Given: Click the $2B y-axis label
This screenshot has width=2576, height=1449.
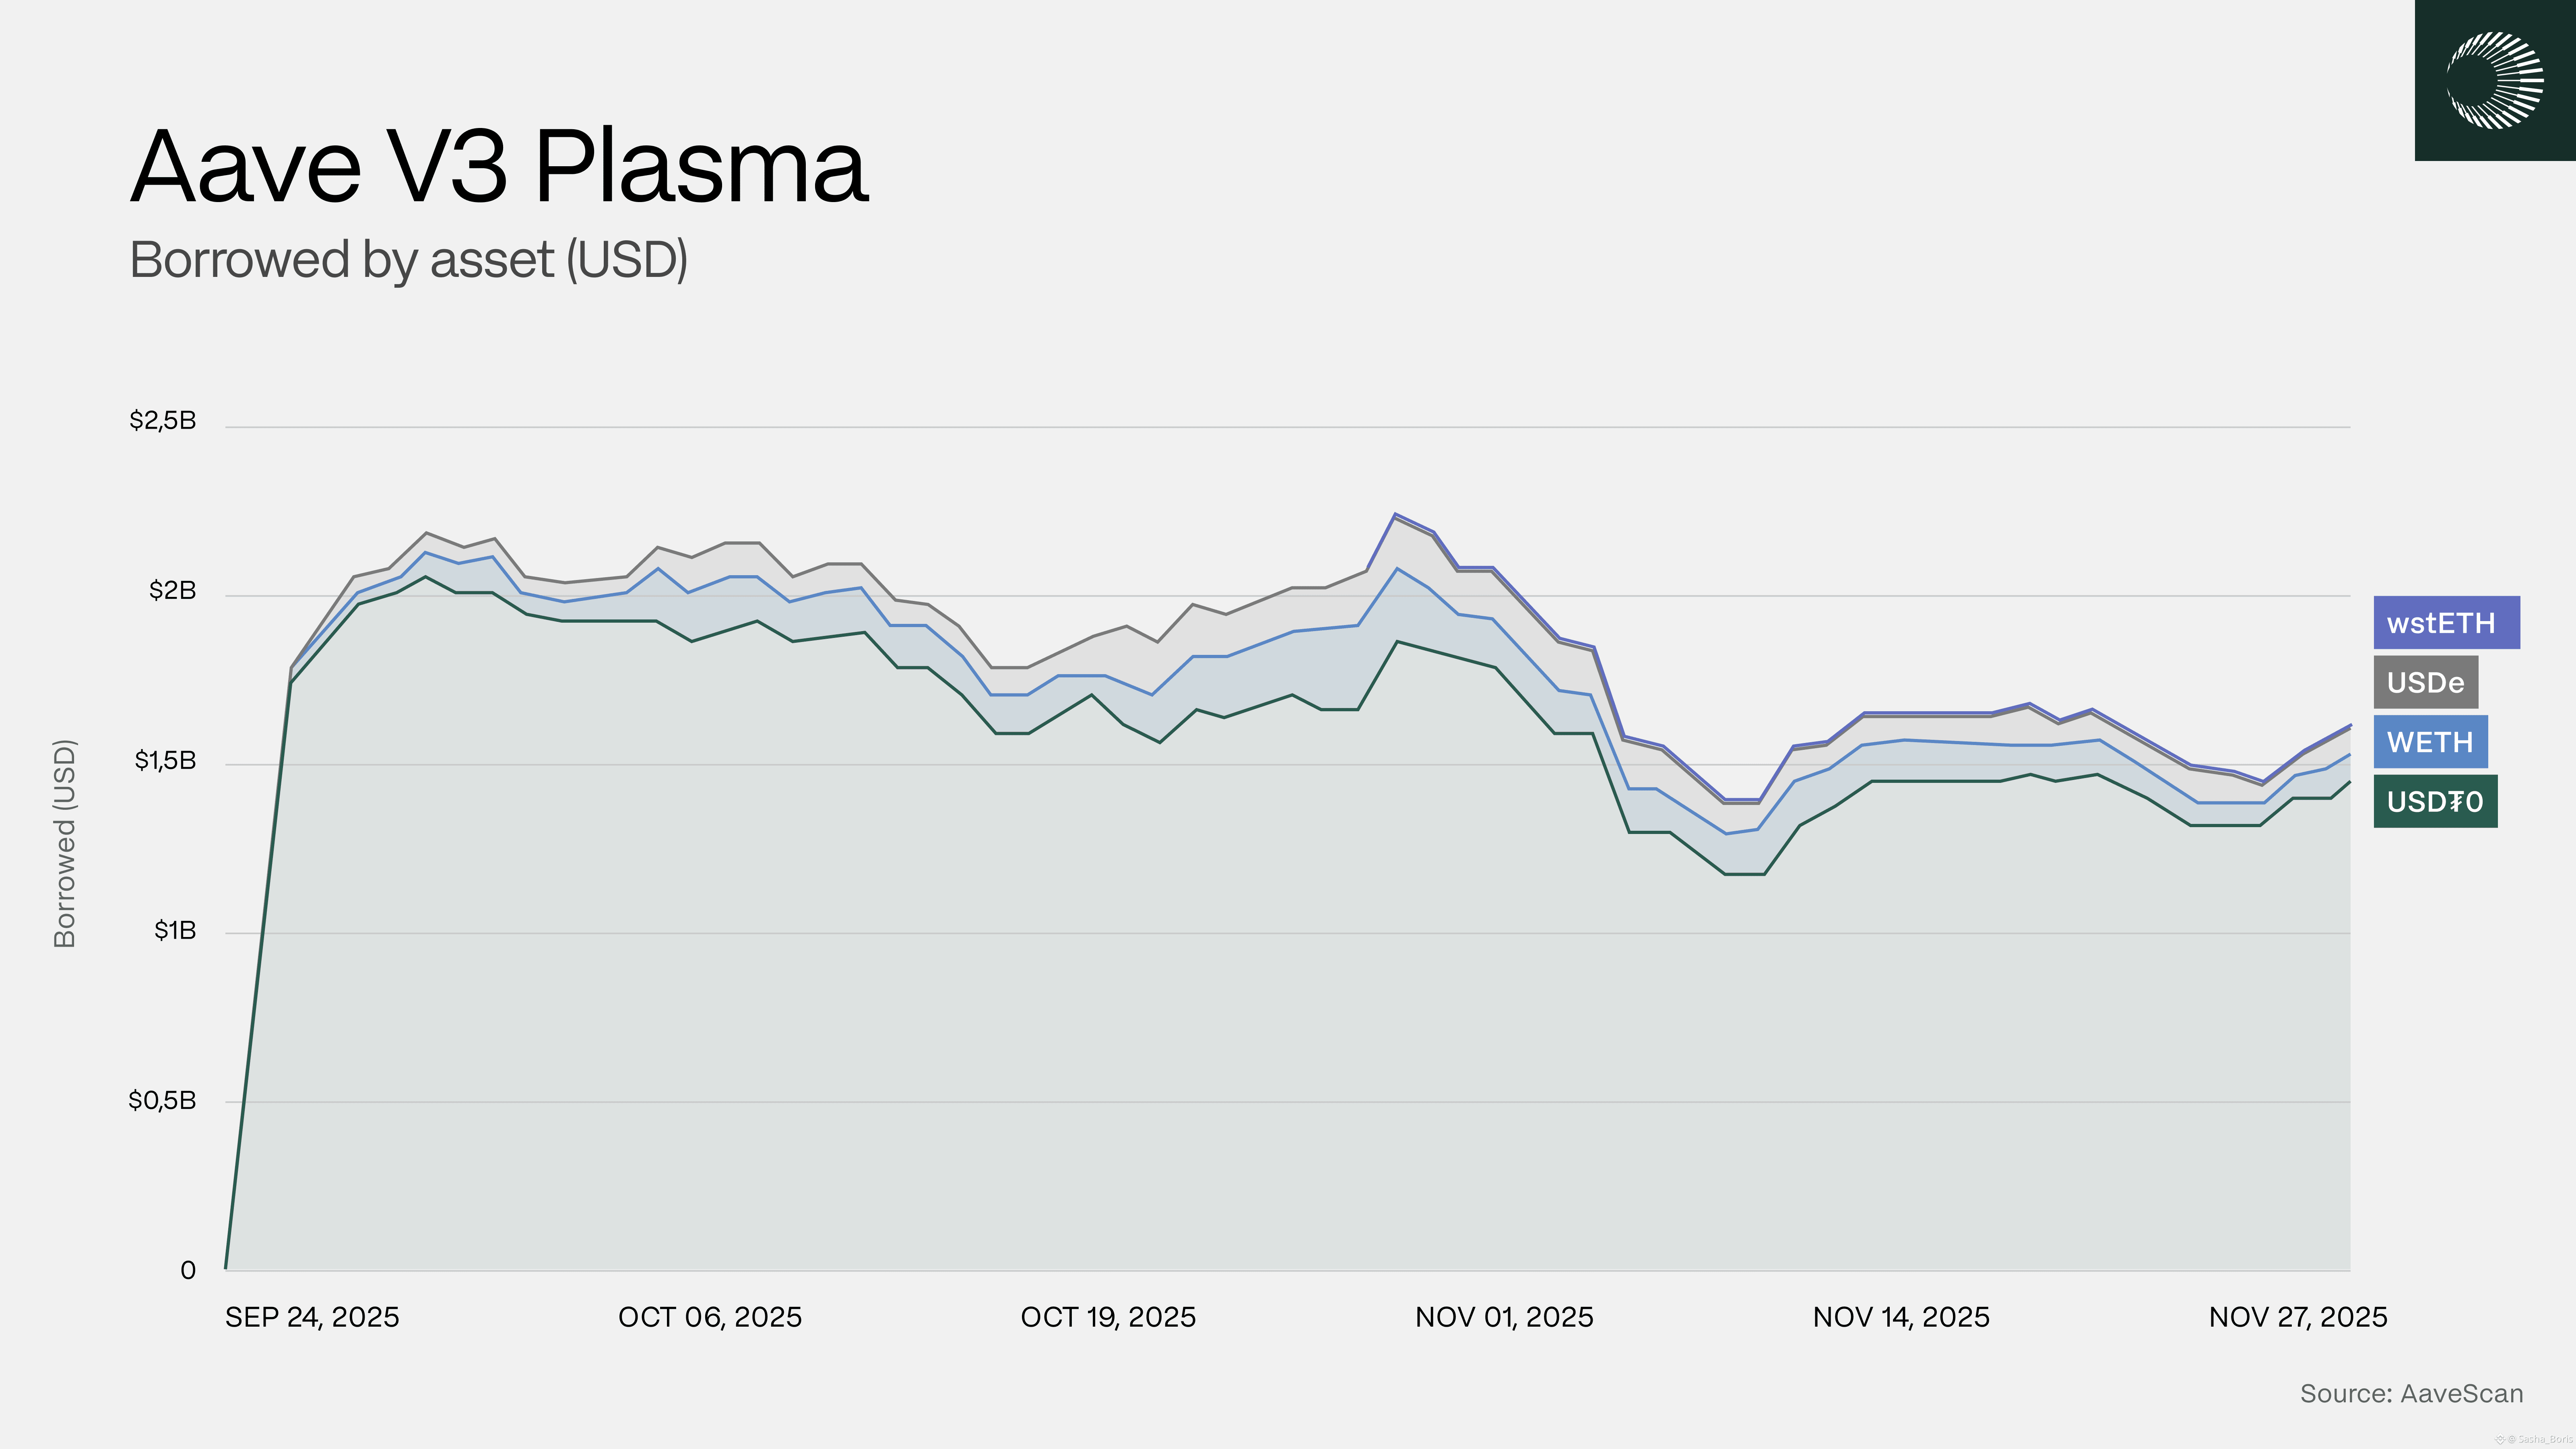Looking at the screenshot, I should (173, 591).
